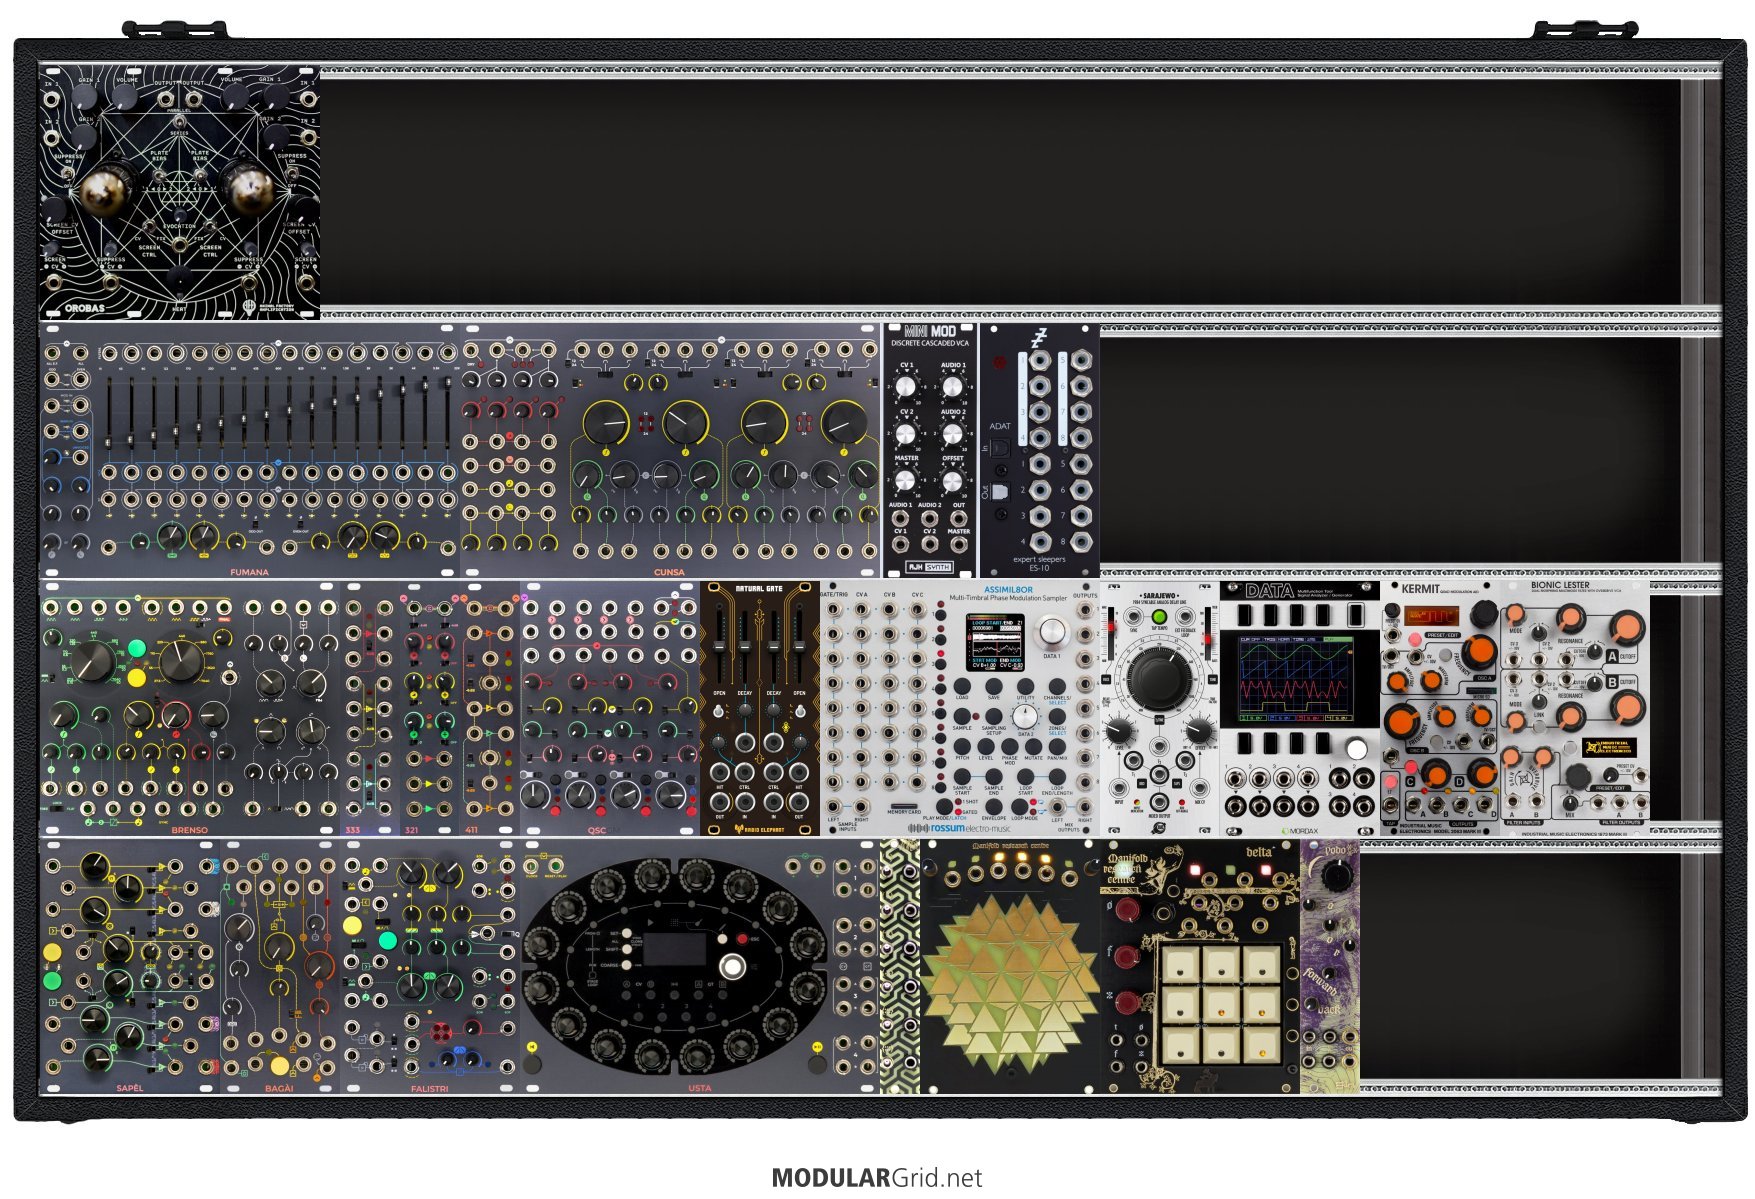Select the Sapèl module

coord(130,966)
